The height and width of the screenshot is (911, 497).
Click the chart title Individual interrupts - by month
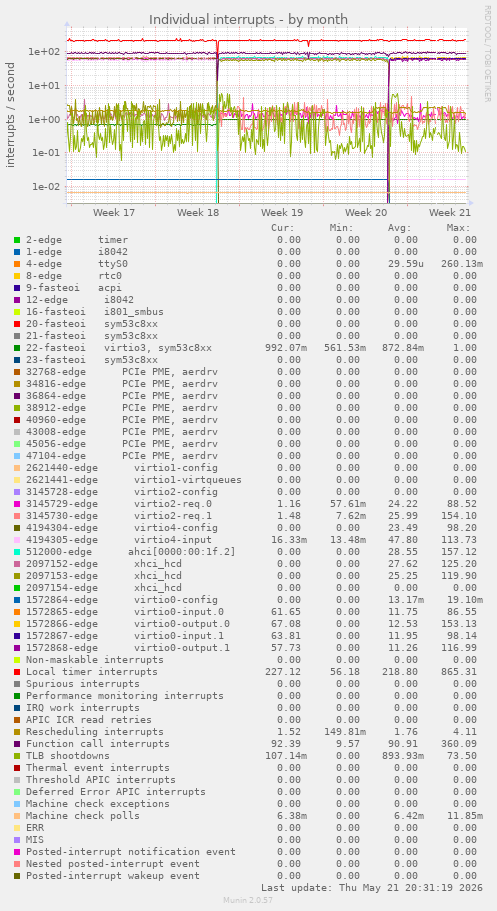[x=248, y=20]
